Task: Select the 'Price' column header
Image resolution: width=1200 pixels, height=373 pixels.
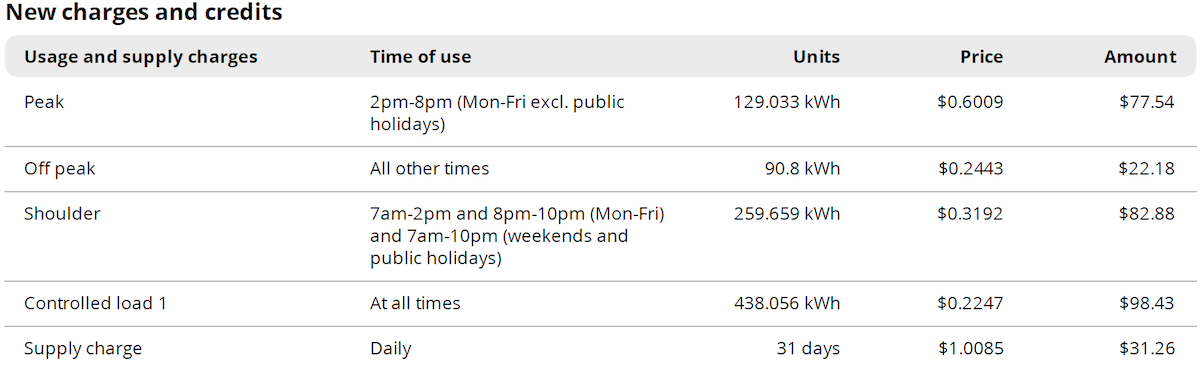Action: pyautogui.click(x=981, y=57)
